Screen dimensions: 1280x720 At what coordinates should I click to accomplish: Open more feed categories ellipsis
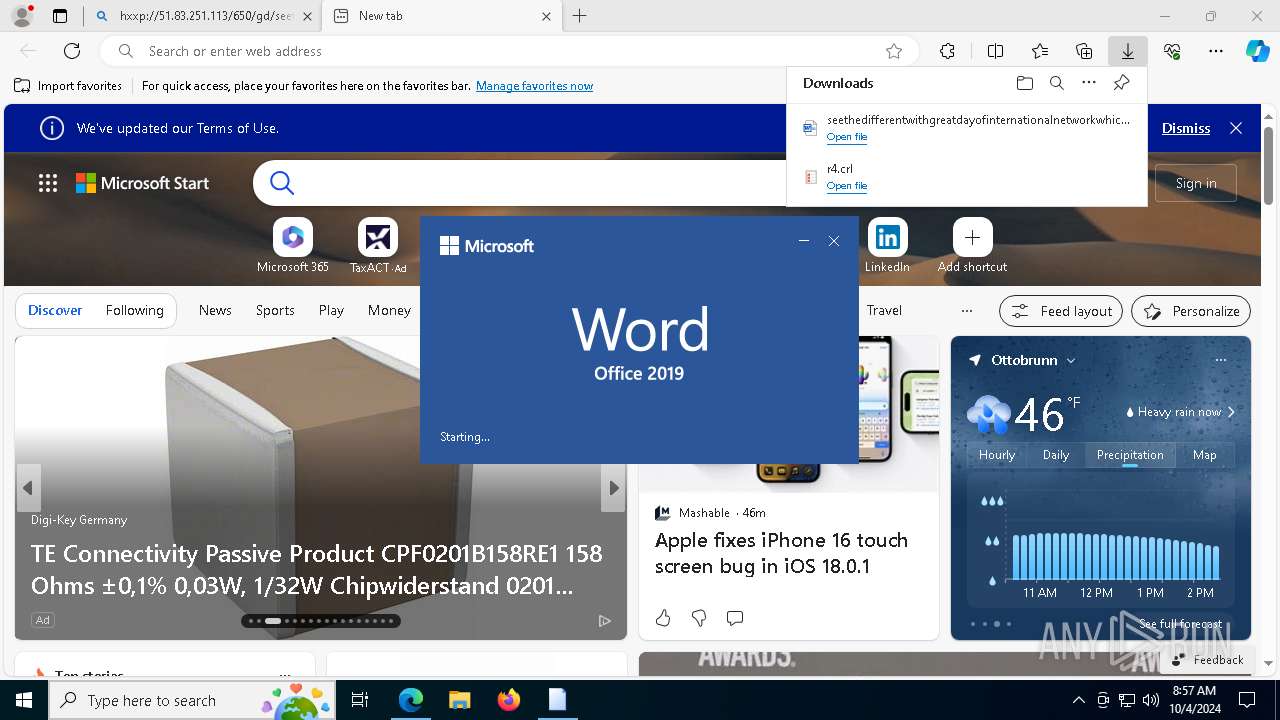pos(966,311)
